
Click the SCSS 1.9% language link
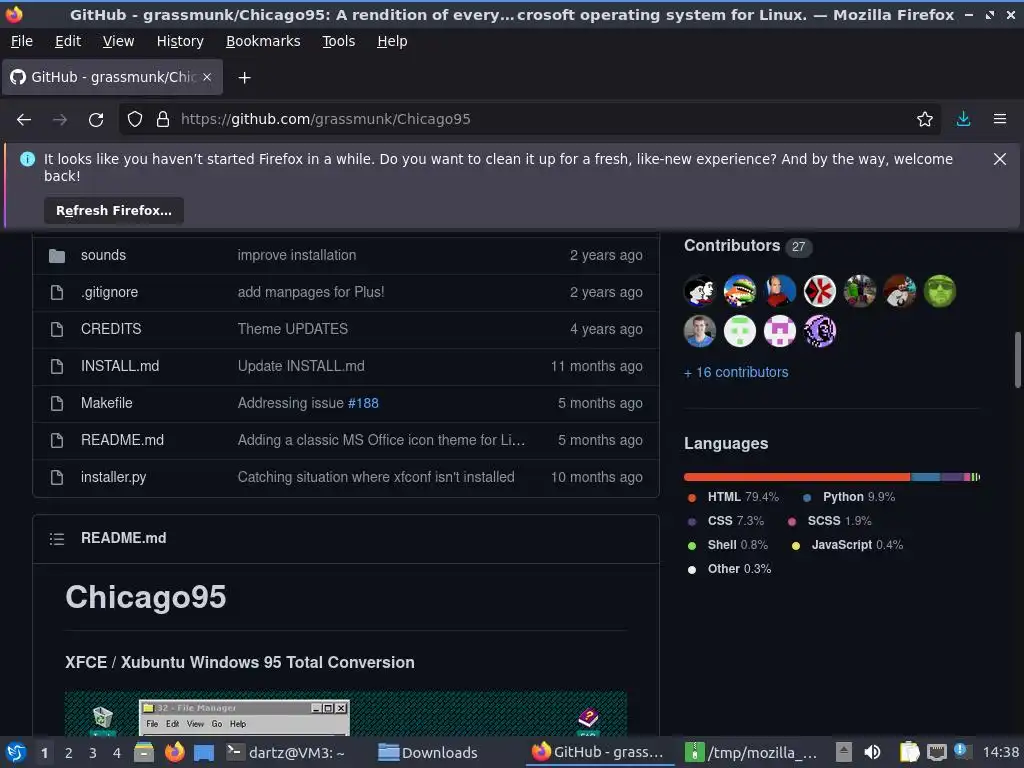pyautogui.click(x=829, y=521)
